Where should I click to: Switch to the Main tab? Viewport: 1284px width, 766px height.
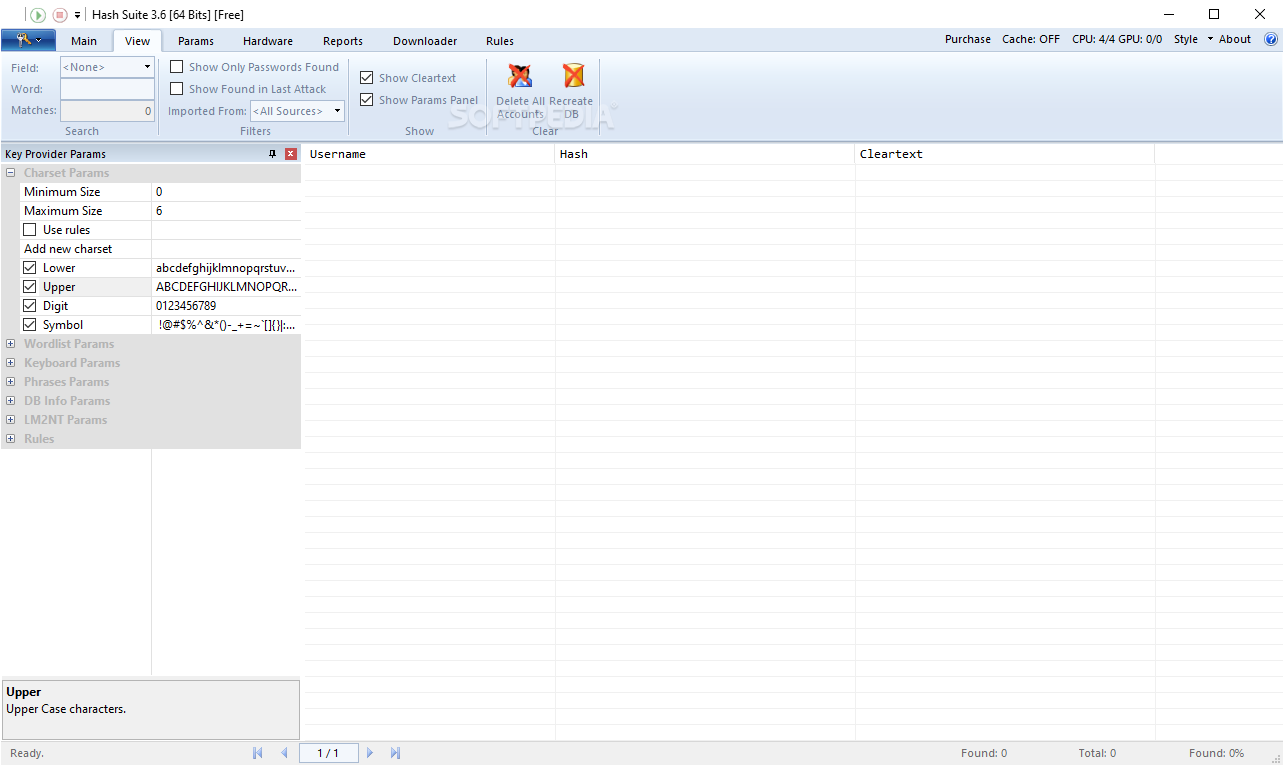pos(84,41)
